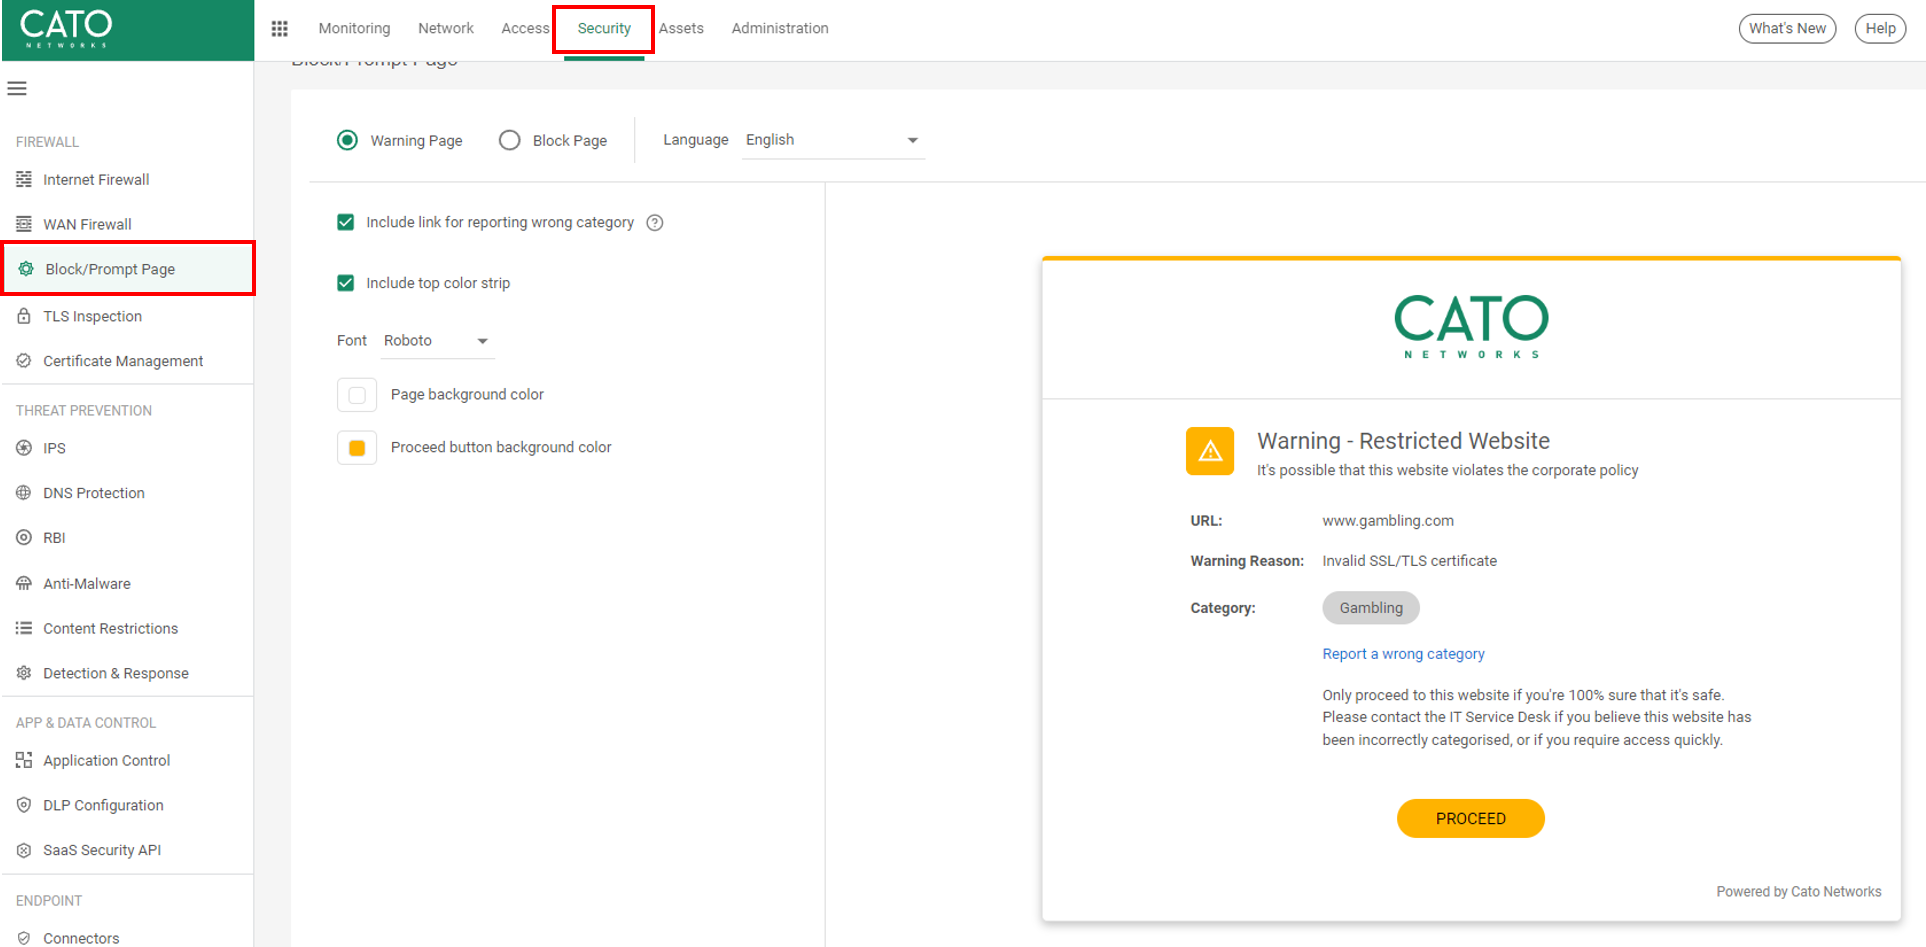
Task: Open WAN Firewall page
Action: [x=87, y=224]
